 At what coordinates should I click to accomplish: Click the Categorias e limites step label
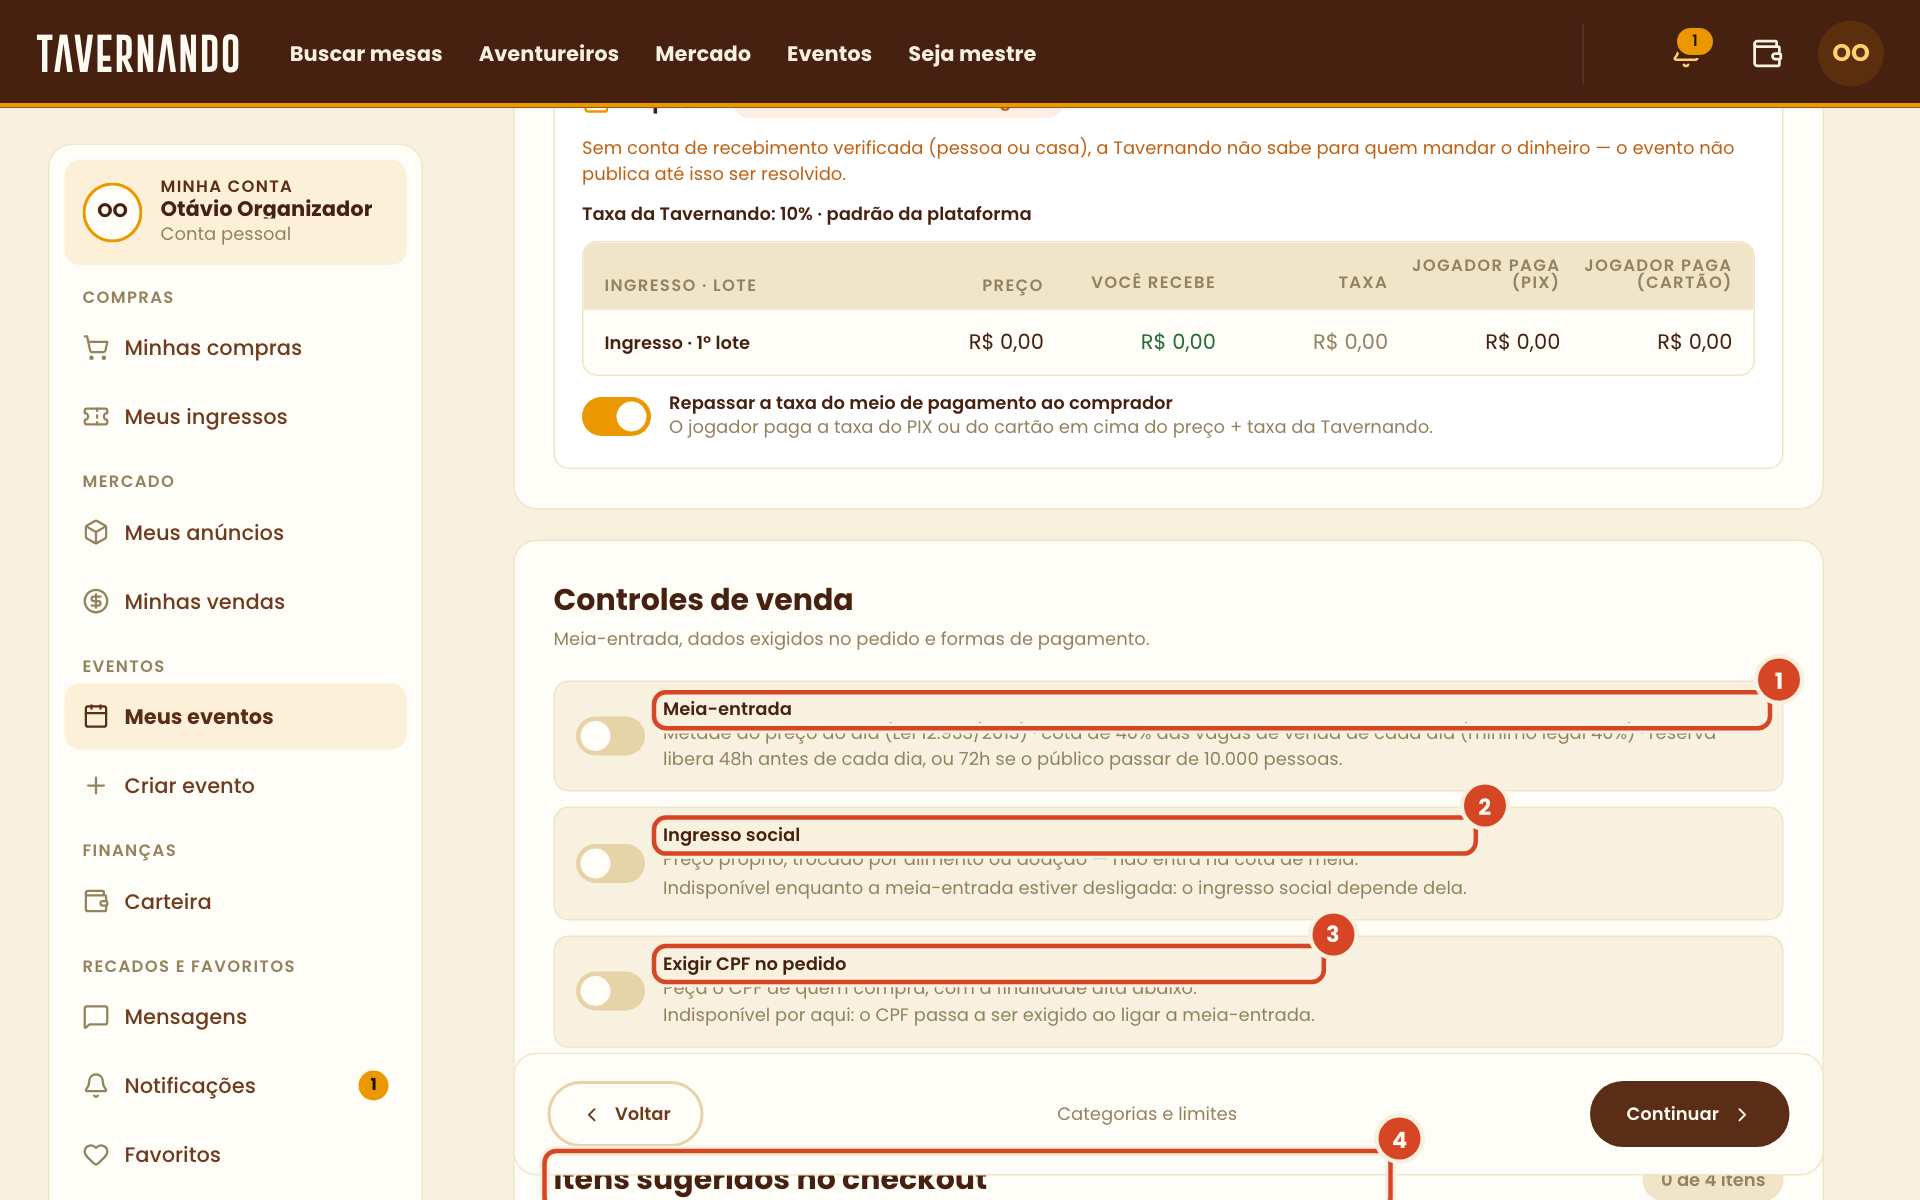click(1147, 1114)
